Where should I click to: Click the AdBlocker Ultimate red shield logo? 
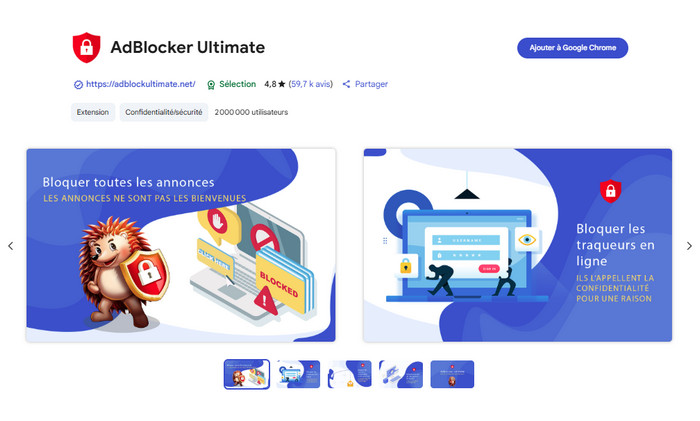pos(86,47)
